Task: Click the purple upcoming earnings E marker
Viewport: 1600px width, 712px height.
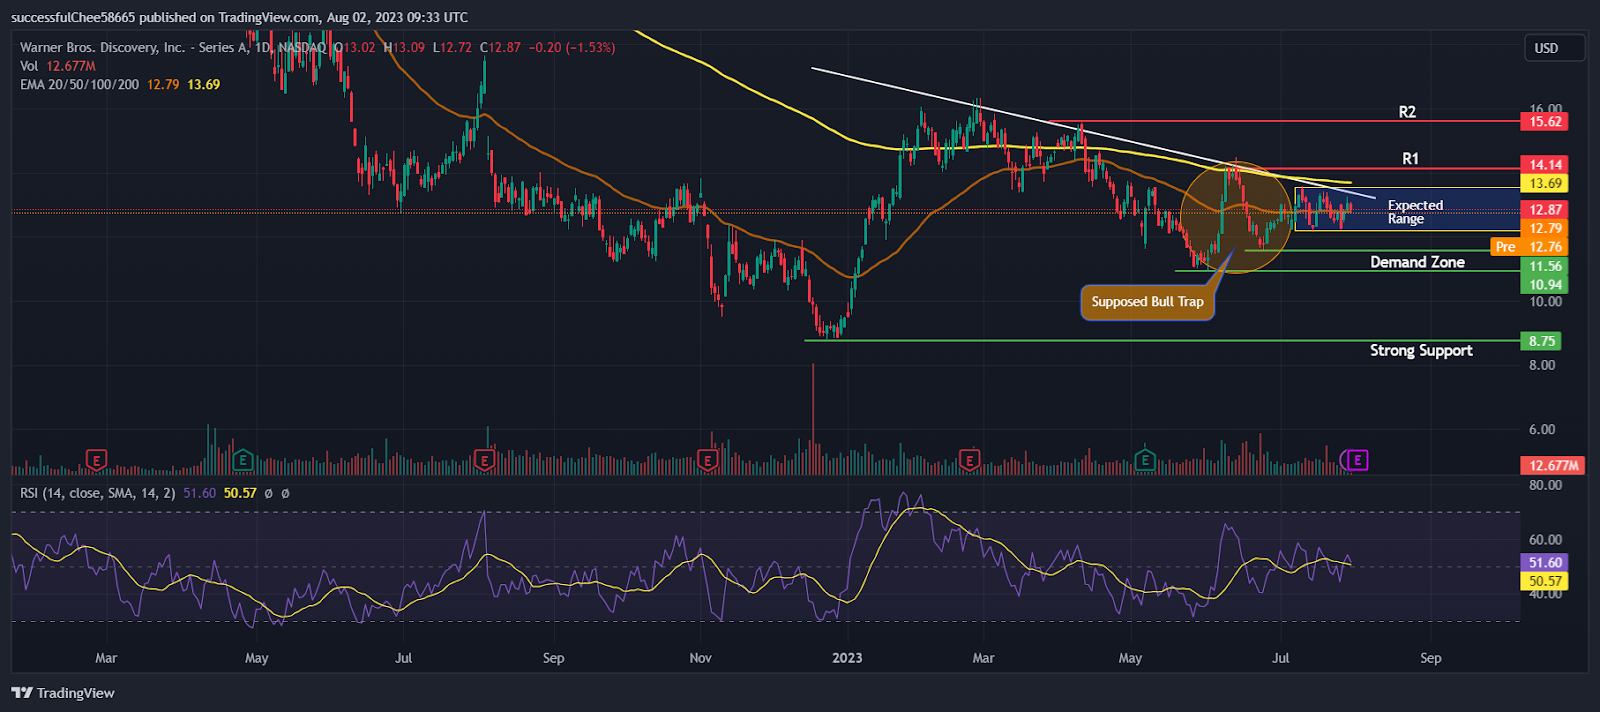Action: pos(1357,460)
